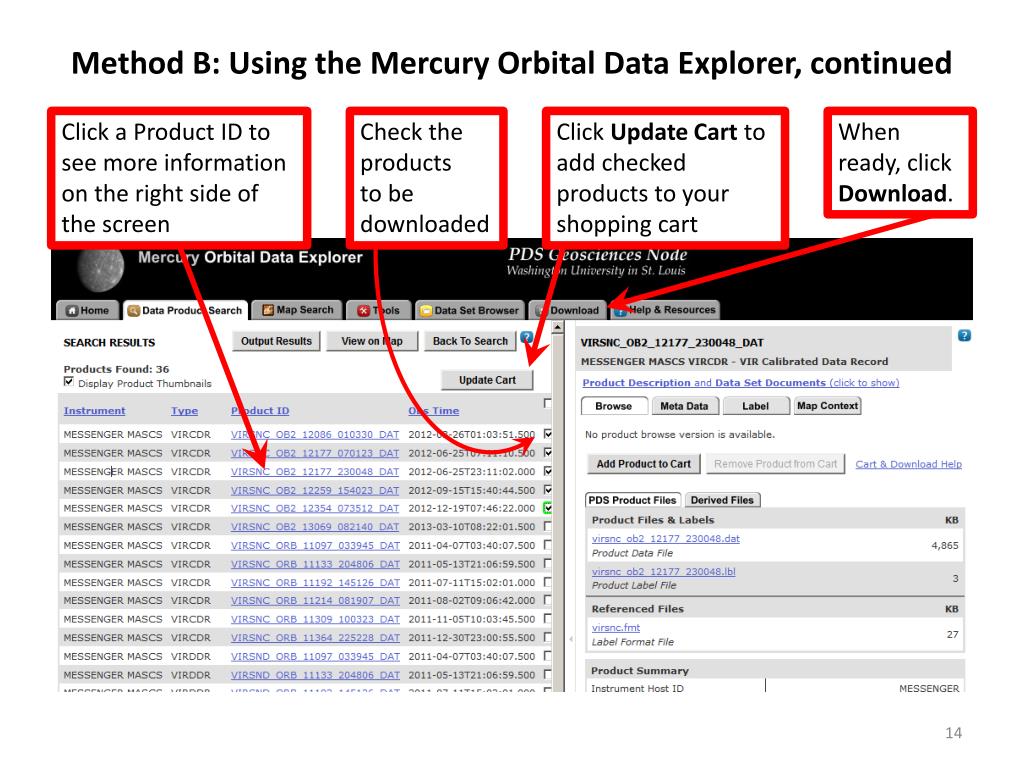
Task: Toggle Display Product Thumbnails checkbox
Action: tap(69, 381)
